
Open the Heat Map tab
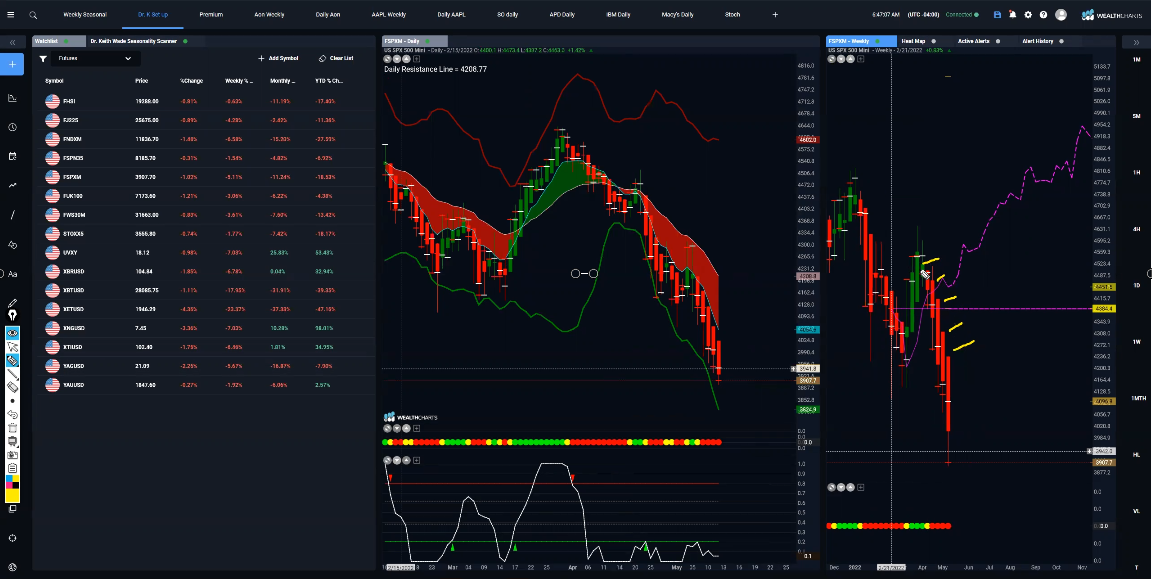(914, 41)
